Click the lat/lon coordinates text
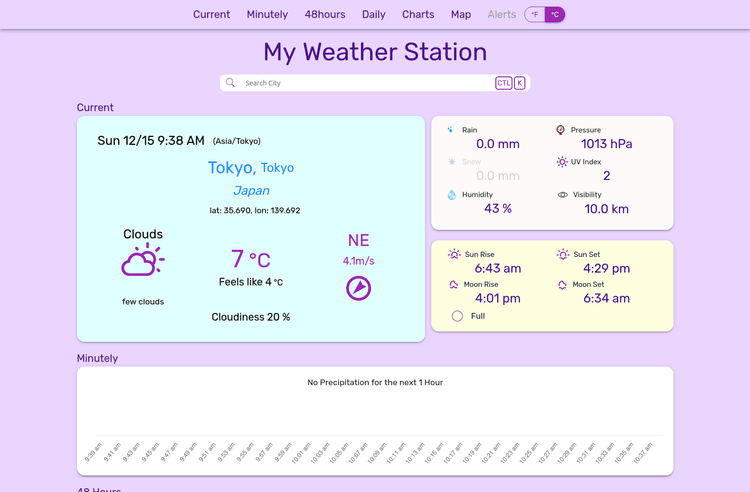Viewport: 750px width, 492px height. (x=255, y=210)
